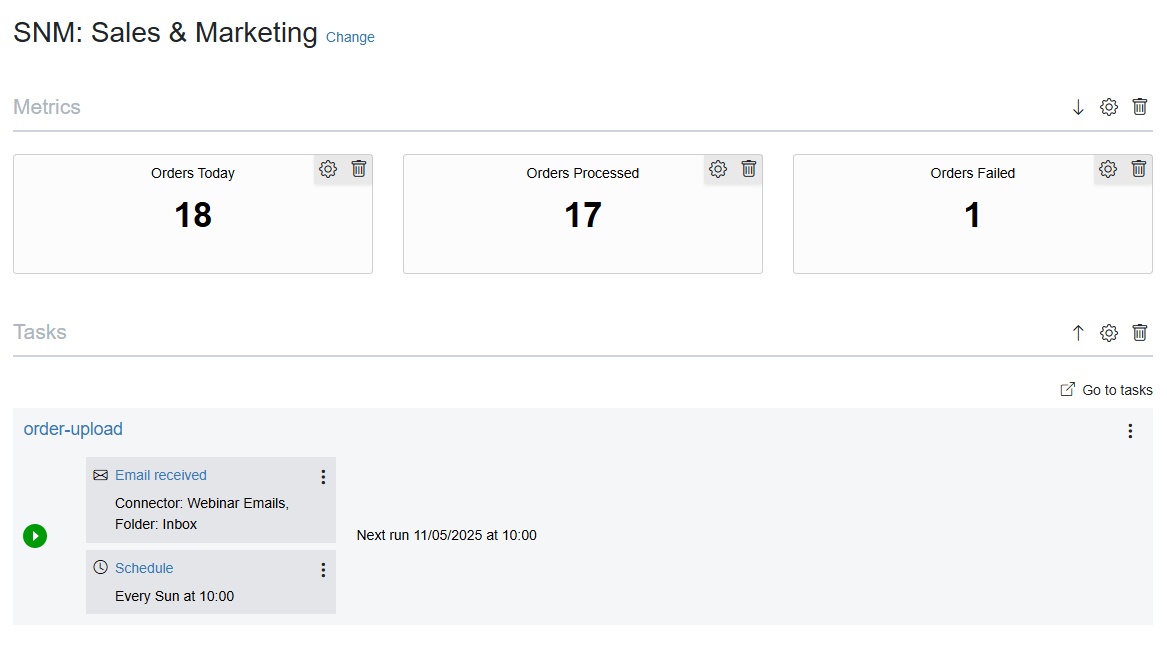This screenshot has width=1167, height=651.
Task: Delete the entire Tasks section
Action: click(1139, 333)
